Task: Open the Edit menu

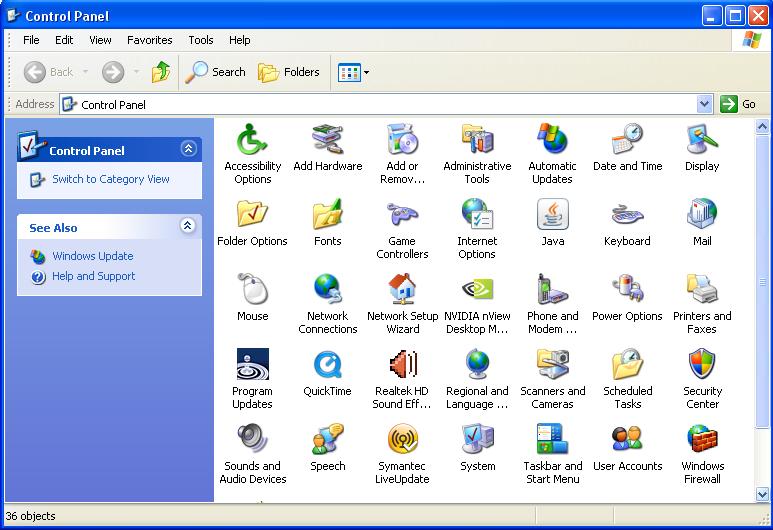Action: click(64, 40)
